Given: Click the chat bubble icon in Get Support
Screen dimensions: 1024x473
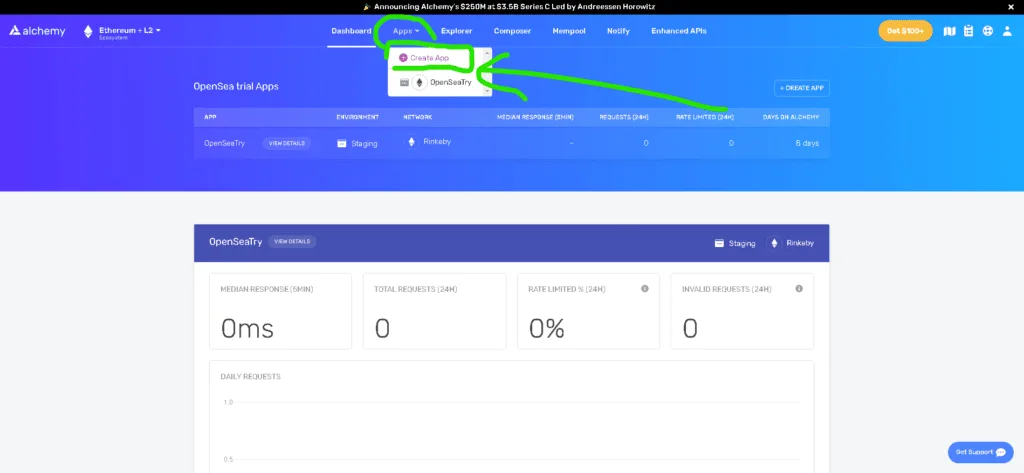Looking at the screenshot, I should [x=1000, y=452].
